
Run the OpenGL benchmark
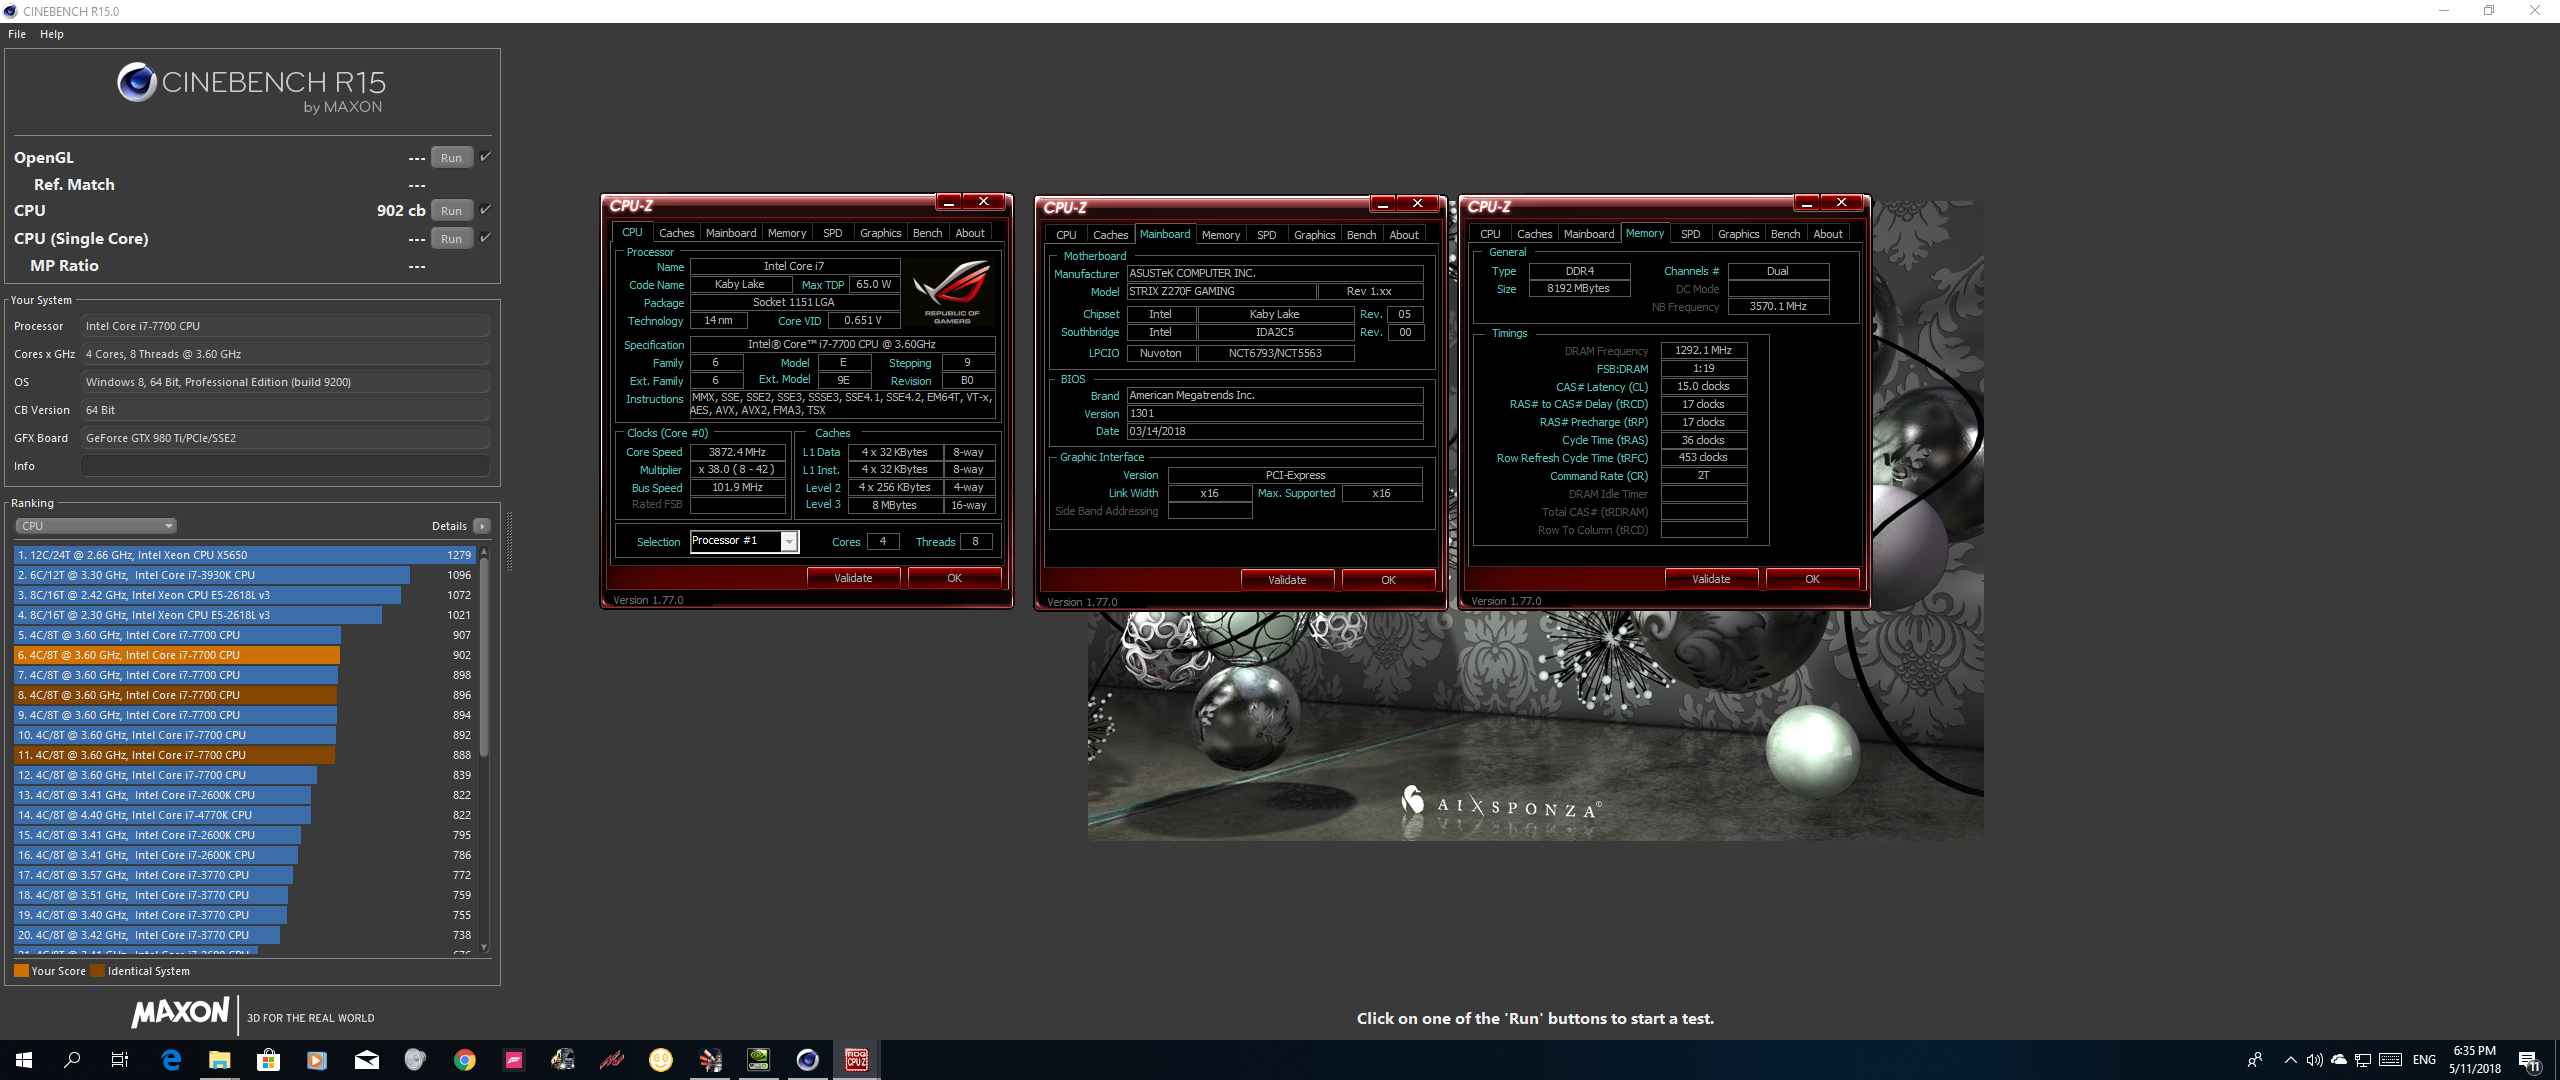coord(451,158)
